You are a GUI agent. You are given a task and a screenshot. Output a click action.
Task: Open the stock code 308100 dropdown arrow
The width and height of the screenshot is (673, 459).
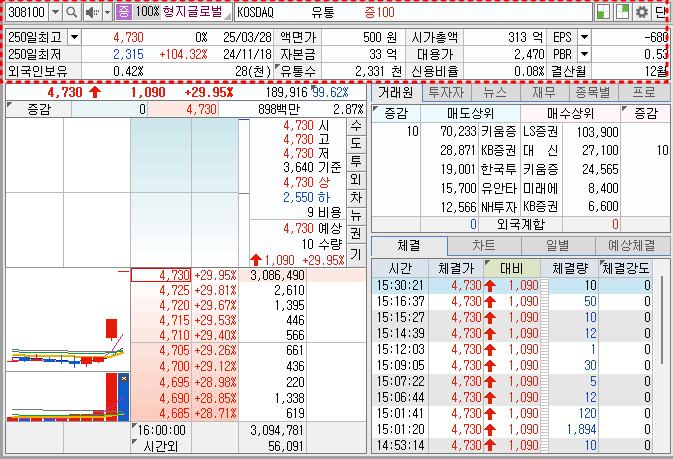pyautogui.click(x=55, y=12)
